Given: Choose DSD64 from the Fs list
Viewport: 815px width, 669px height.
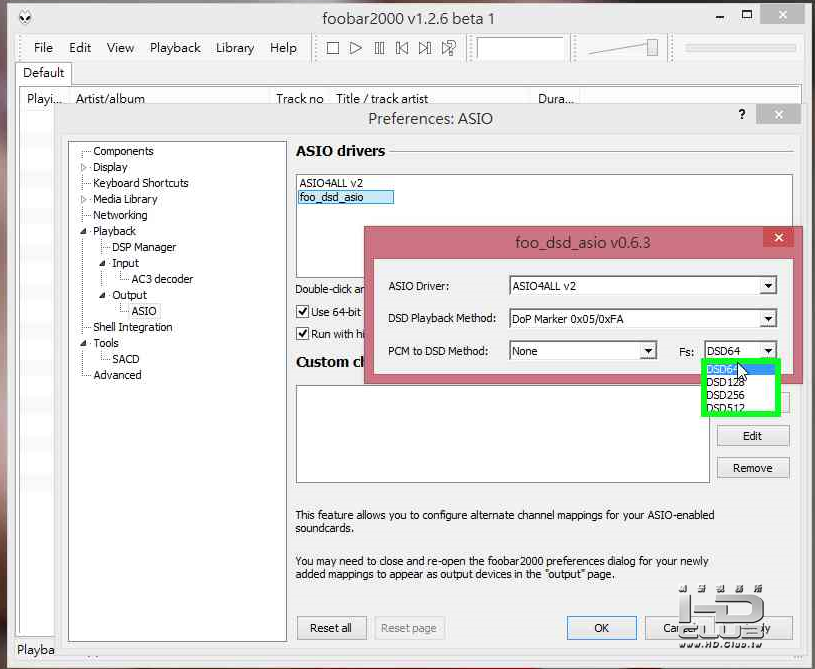Looking at the screenshot, I should click(x=740, y=370).
